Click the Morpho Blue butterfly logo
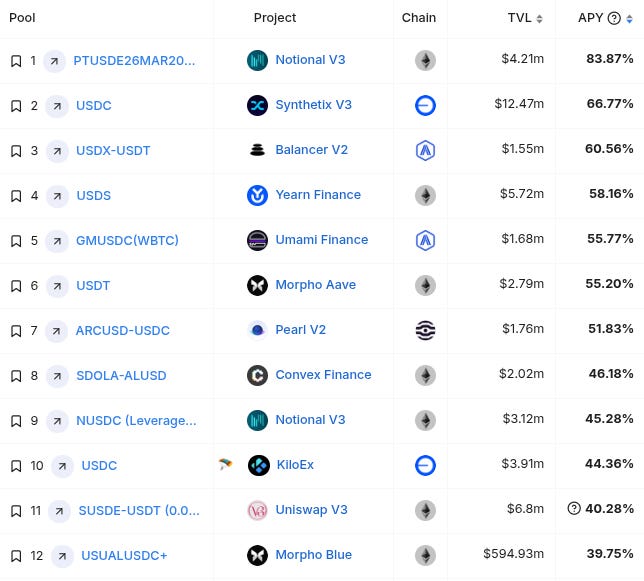The image size is (644, 581). tap(258, 555)
